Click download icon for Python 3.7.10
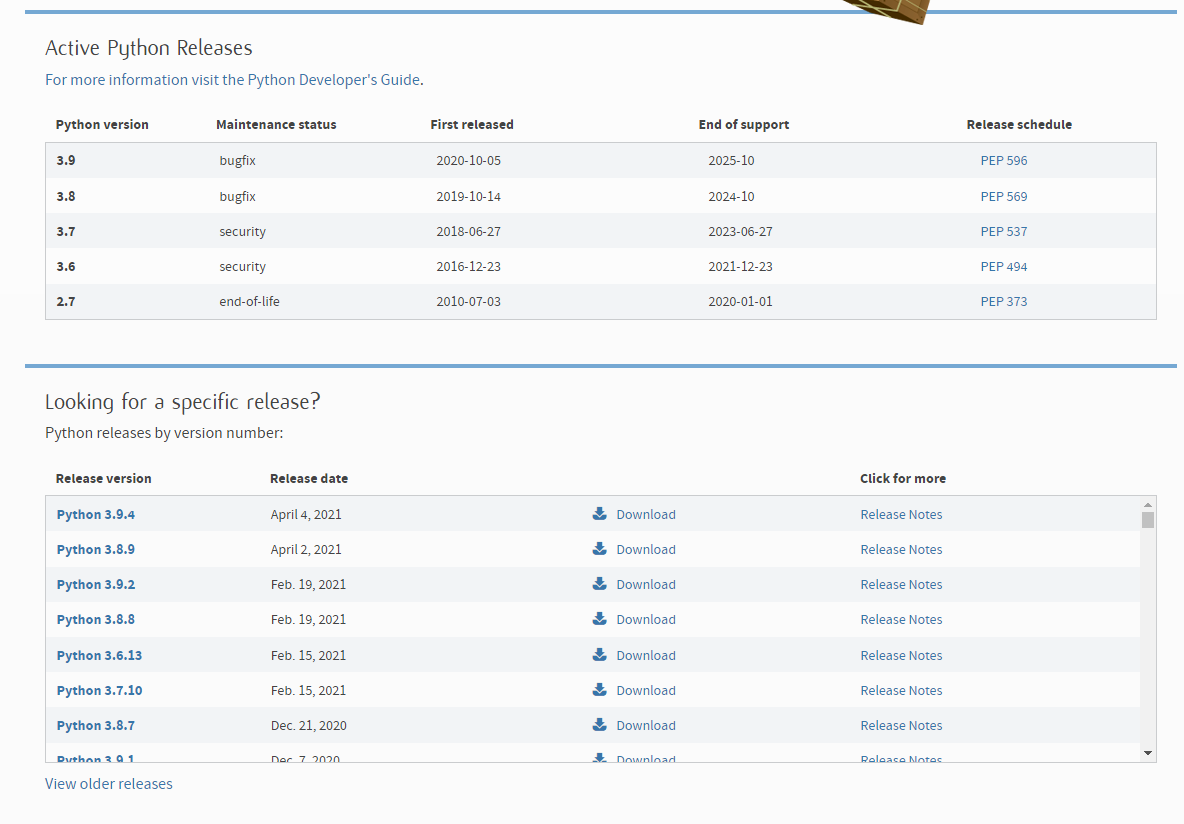The width and height of the screenshot is (1184, 824). click(x=600, y=690)
